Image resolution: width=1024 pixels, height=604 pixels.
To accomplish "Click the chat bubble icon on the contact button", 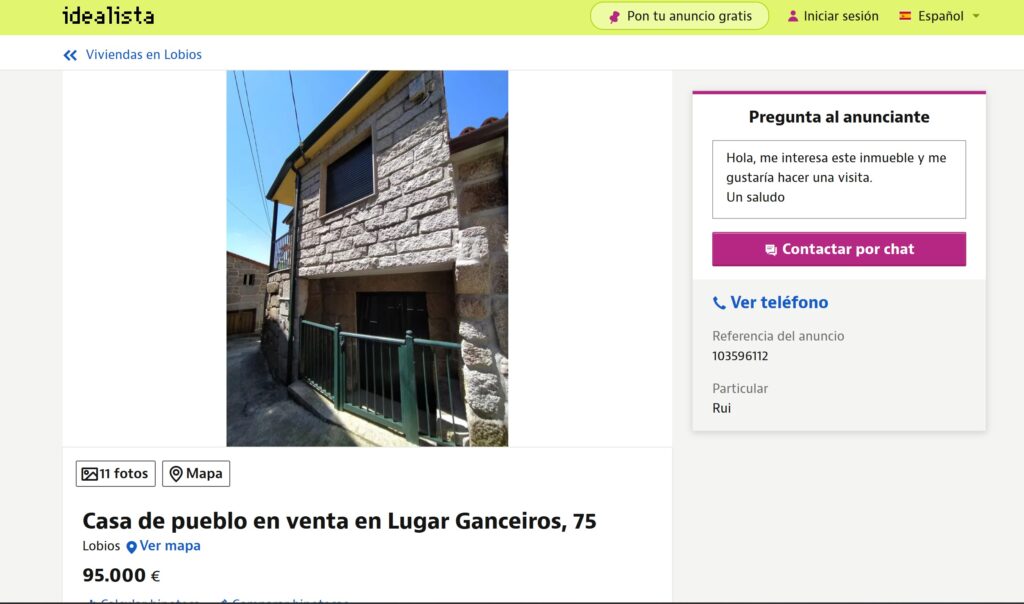I will [771, 249].
